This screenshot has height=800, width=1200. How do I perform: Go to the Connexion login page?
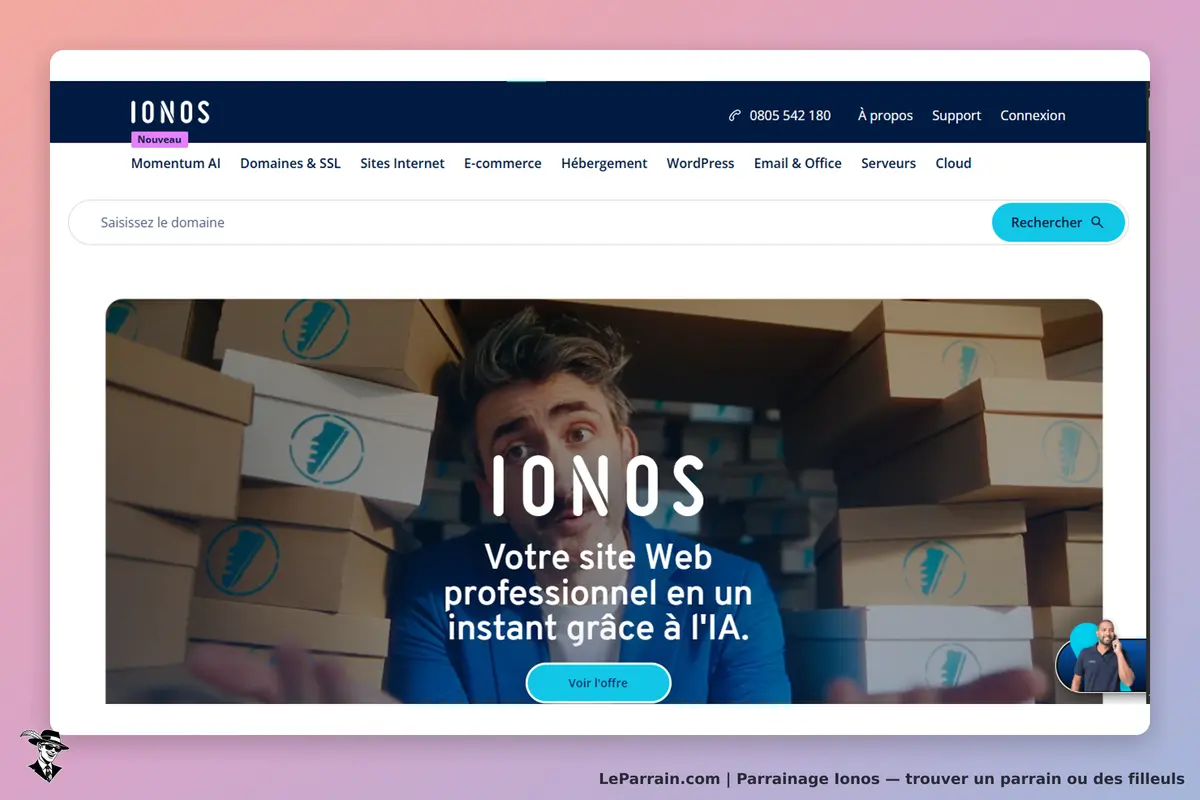click(1033, 116)
